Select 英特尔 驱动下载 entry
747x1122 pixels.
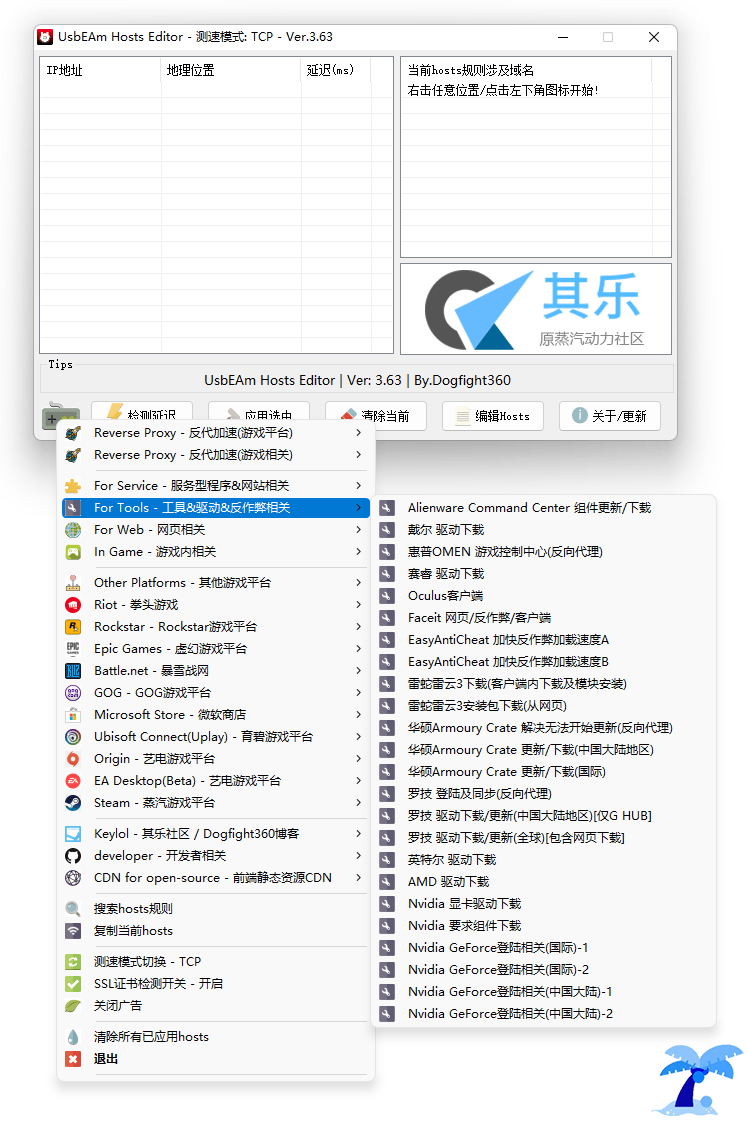click(x=542, y=860)
